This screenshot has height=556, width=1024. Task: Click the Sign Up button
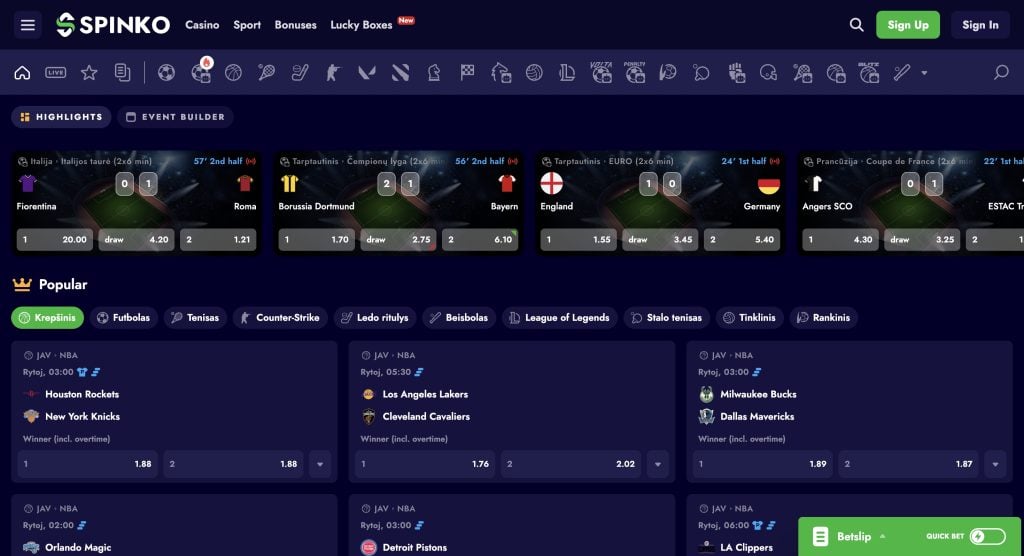tap(908, 25)
